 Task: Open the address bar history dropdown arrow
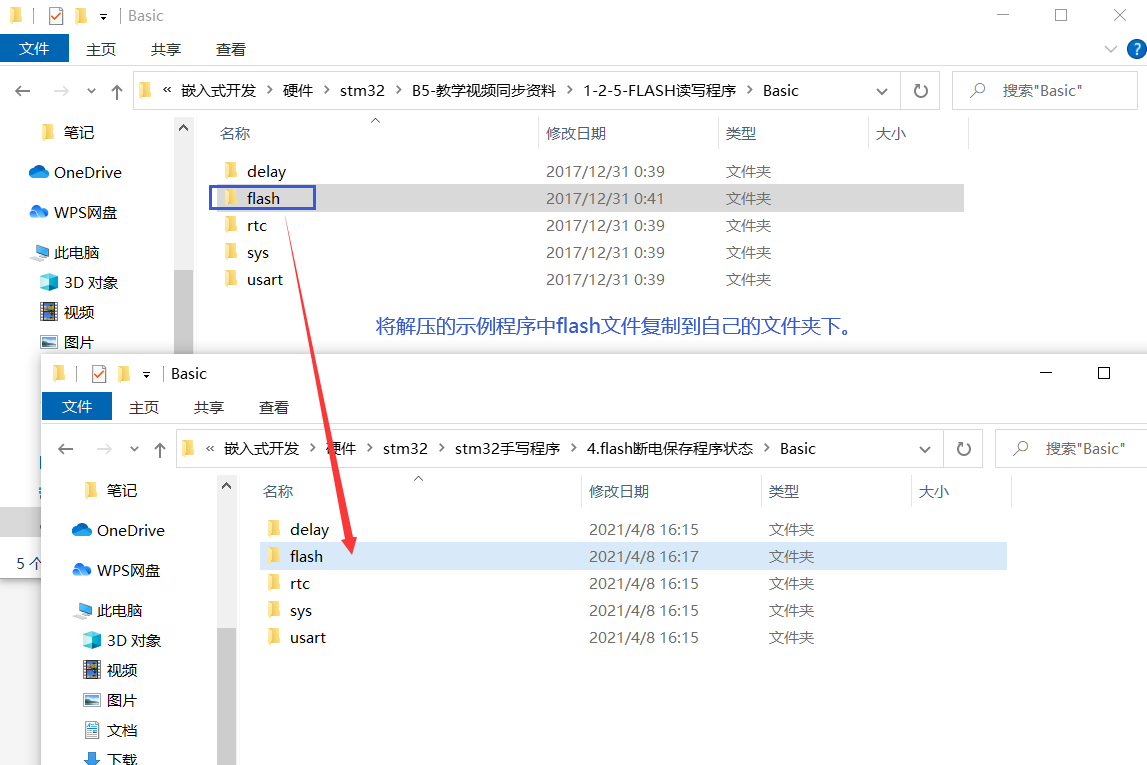(881, 90)
